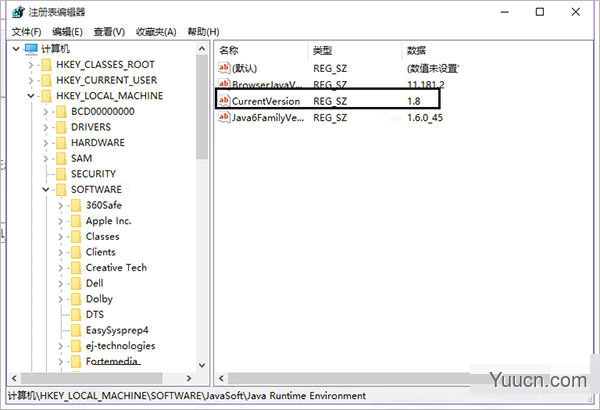The height and width of the screenshot is (410, 600).
Task: Click tree pane scroll up arrow
Action: pos(202,49)
